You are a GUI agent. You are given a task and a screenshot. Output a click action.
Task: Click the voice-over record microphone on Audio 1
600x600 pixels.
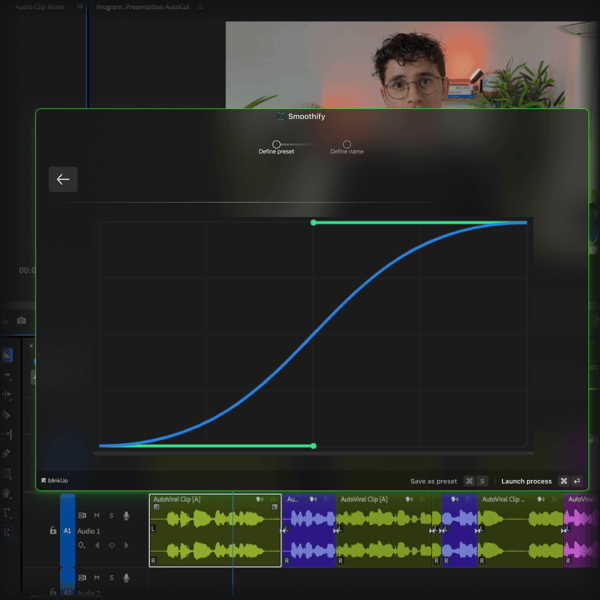tap(126, 516)
